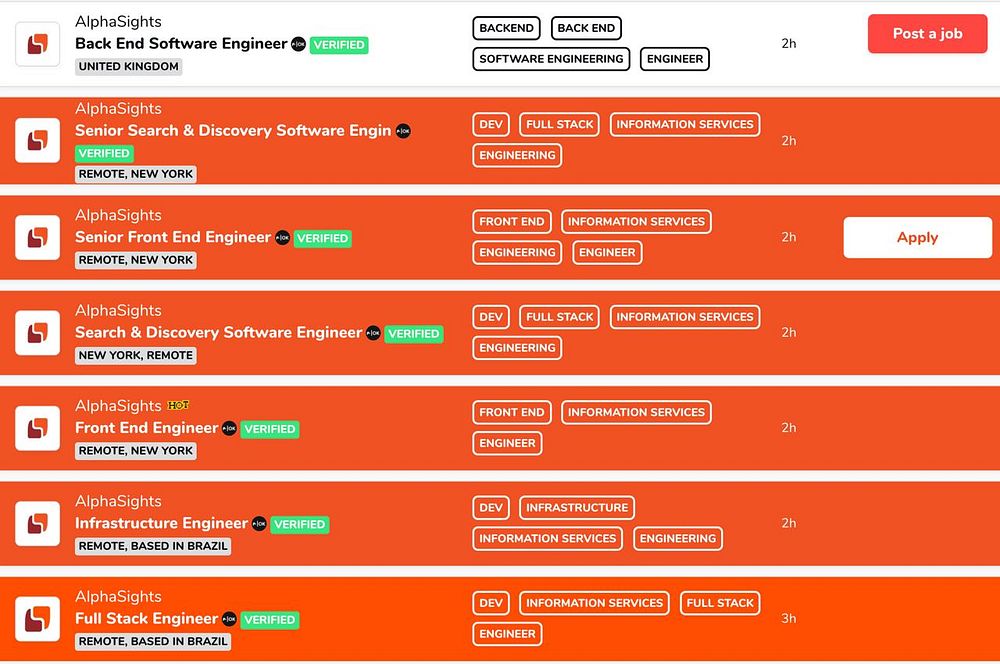
Task: Select ENGINEERING tag on Senior Front End Engineer
Action: coord(517,252)
